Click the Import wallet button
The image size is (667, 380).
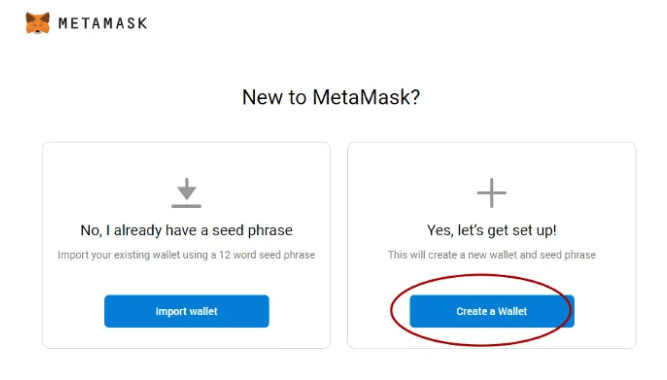[x=187, y=311]
